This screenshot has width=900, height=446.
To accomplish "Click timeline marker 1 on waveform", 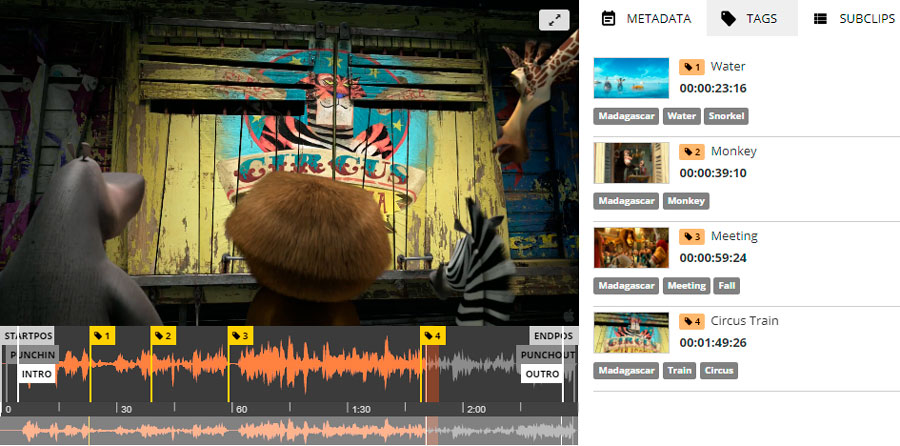I will [102, 336].
